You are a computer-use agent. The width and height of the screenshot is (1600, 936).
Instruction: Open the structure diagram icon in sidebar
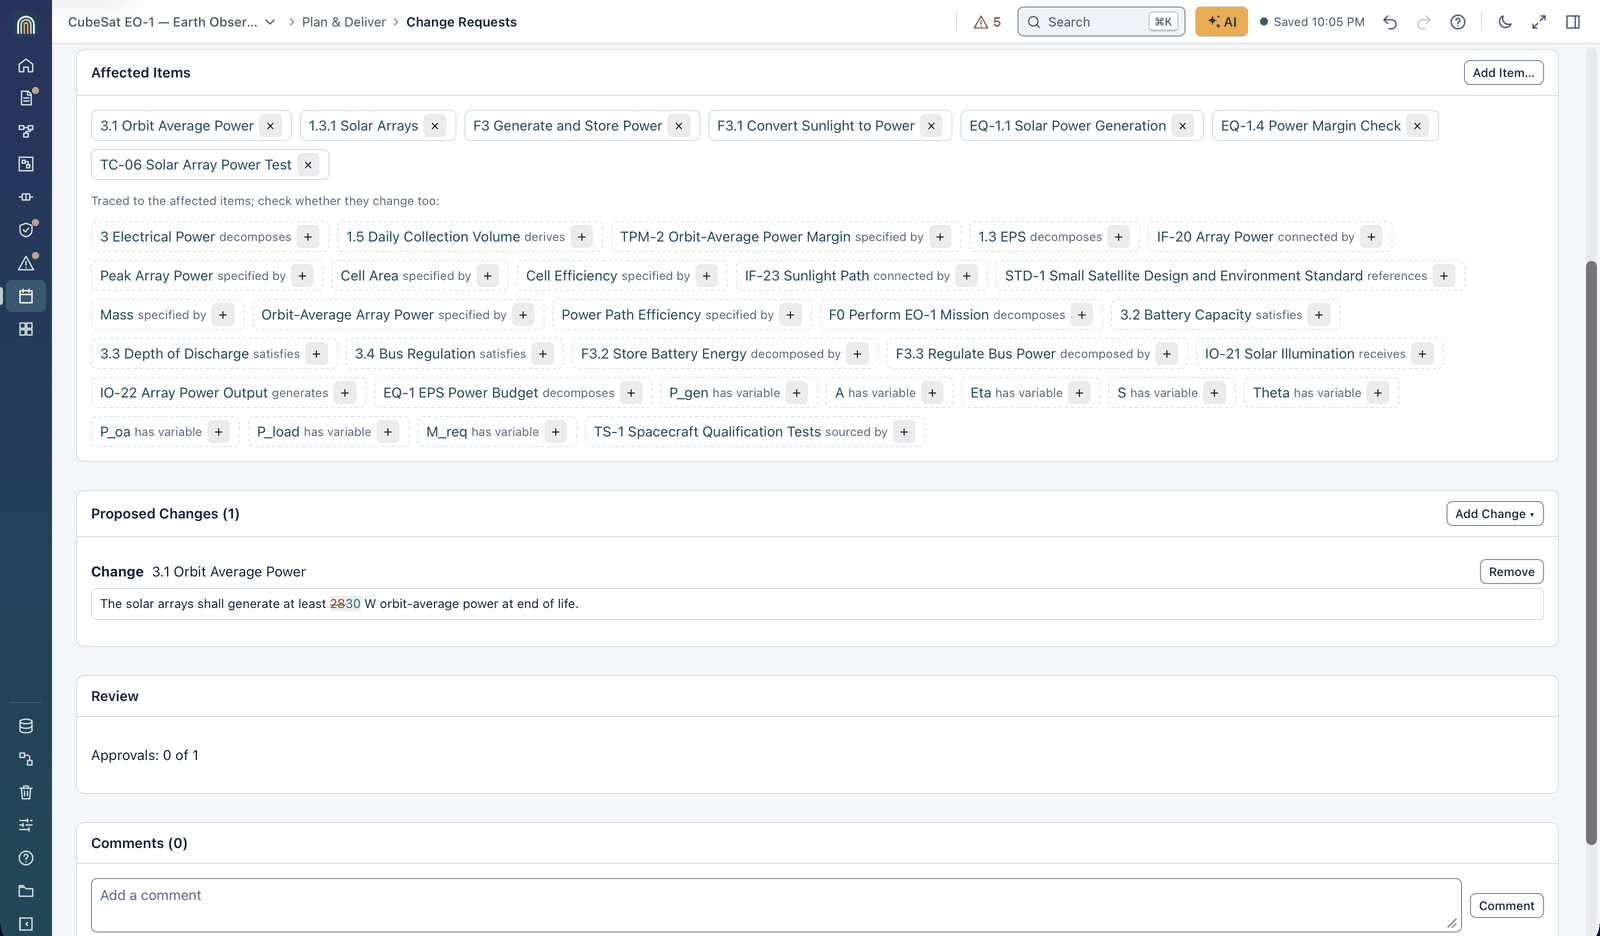point(26,131)
